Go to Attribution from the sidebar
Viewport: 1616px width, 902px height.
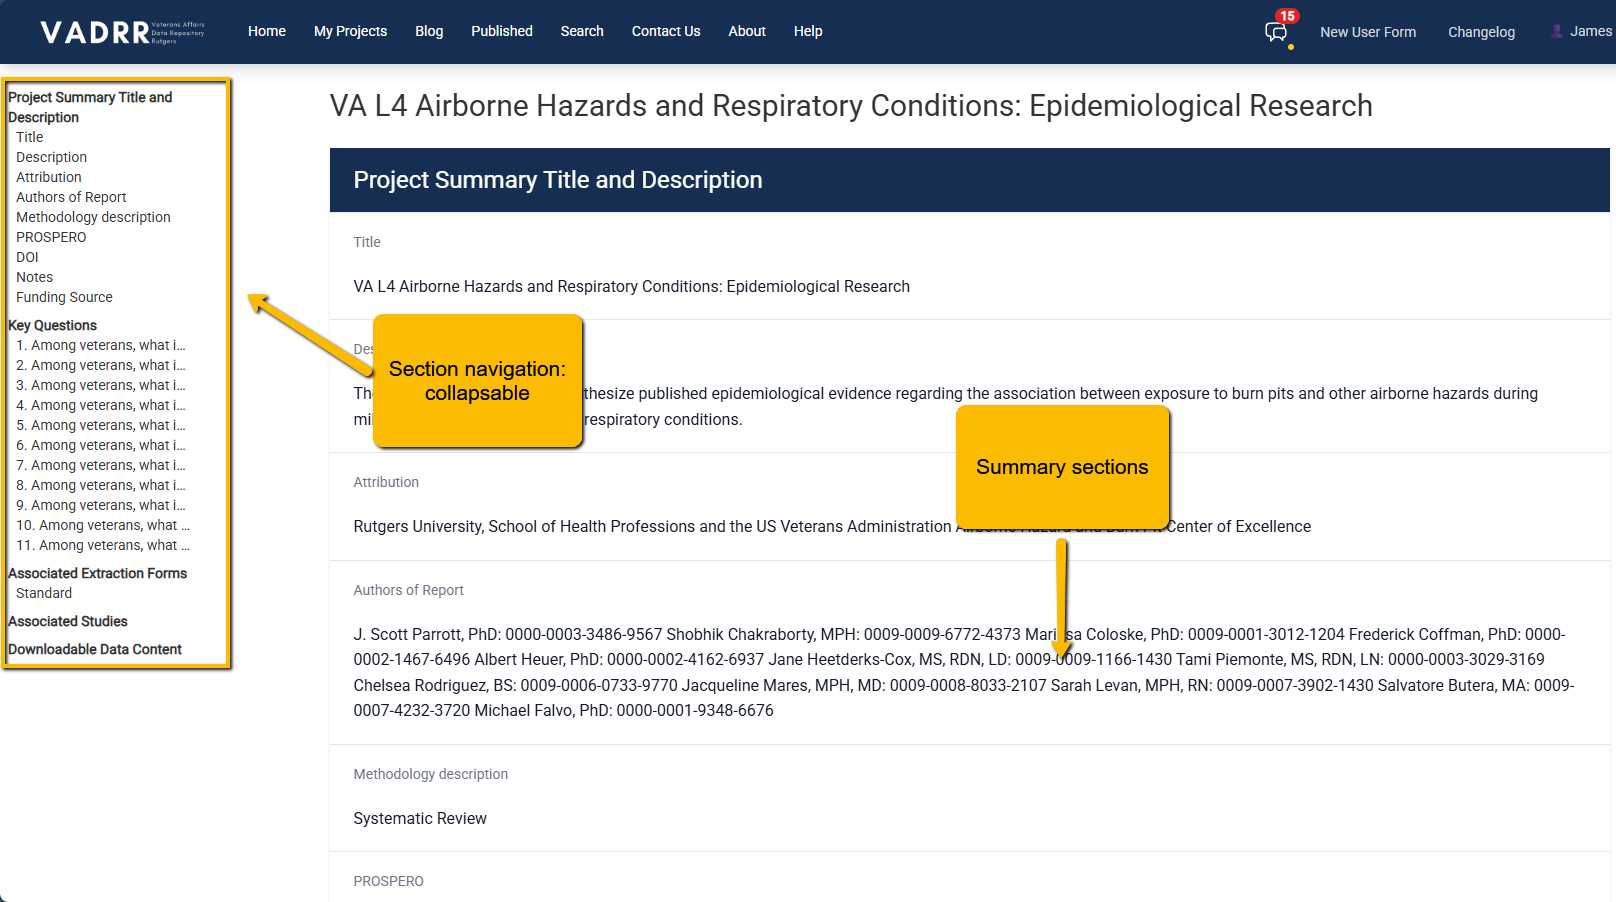pyautogui.click(x=49, y=177)
